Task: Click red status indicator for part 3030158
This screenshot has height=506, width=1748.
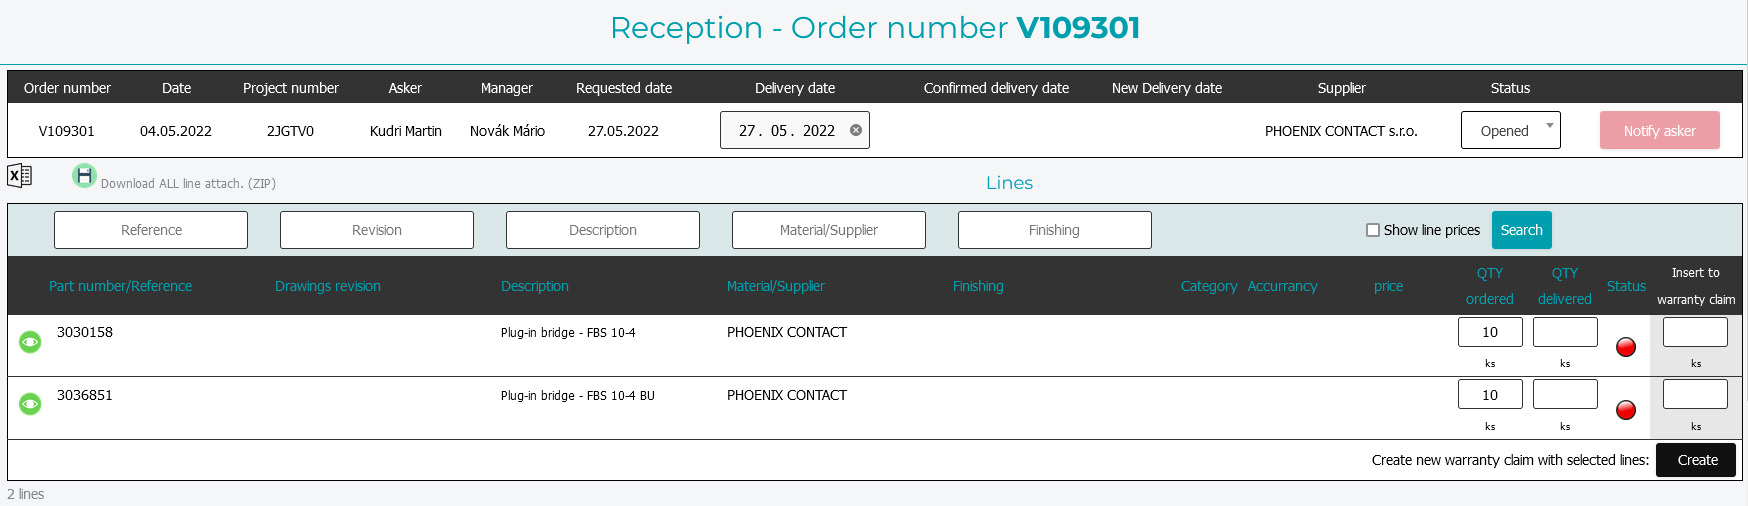Action: (1626, 347)
